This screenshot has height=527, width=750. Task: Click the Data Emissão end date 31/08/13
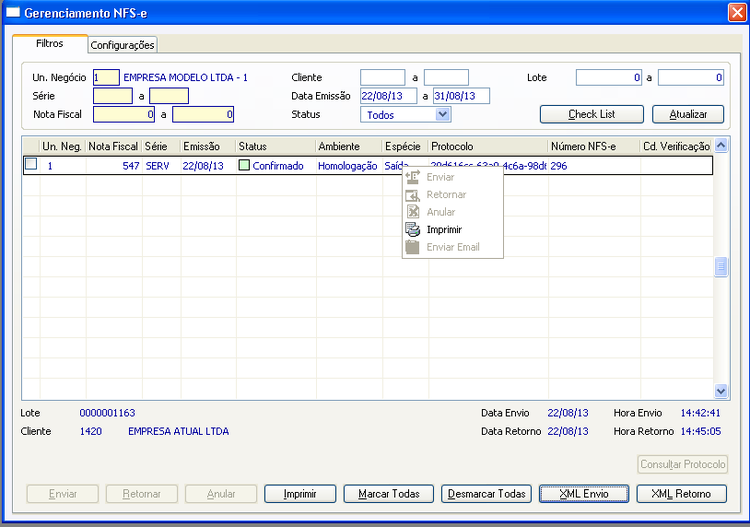tap(462, 96)
